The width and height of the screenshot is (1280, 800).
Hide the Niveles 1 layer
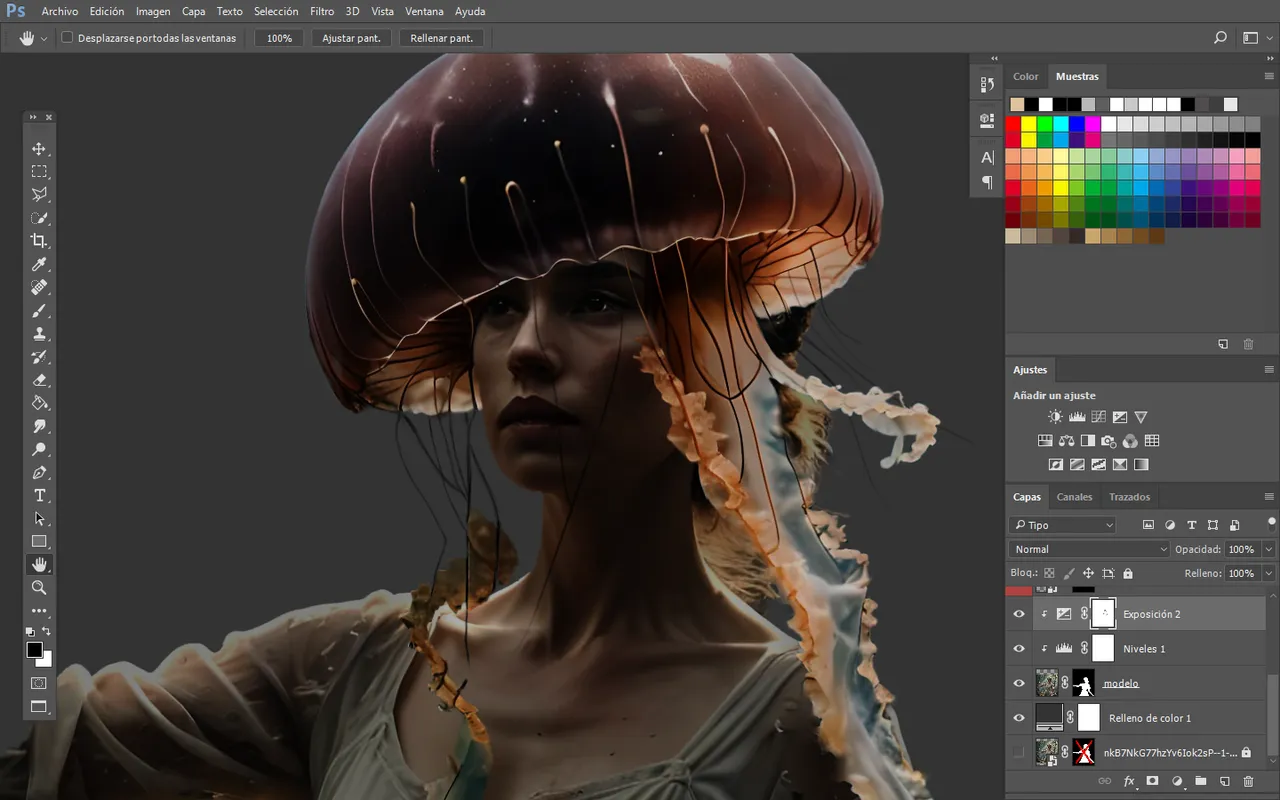coord(1019,649)
